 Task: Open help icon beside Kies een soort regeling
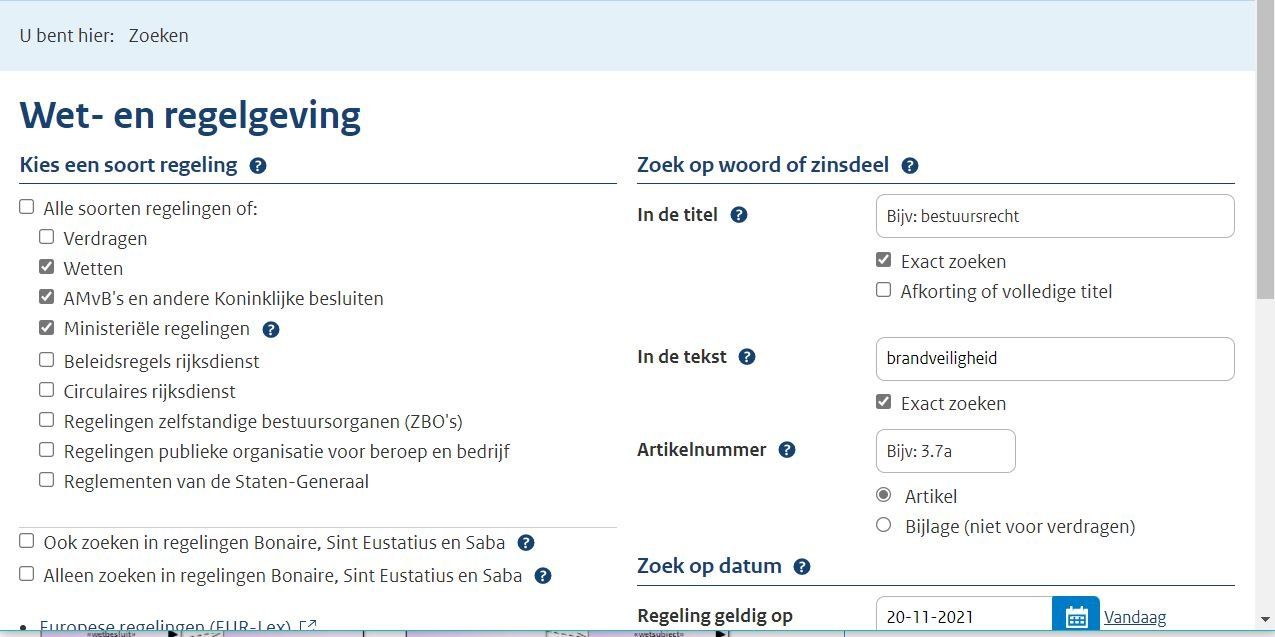pos(258,166)
